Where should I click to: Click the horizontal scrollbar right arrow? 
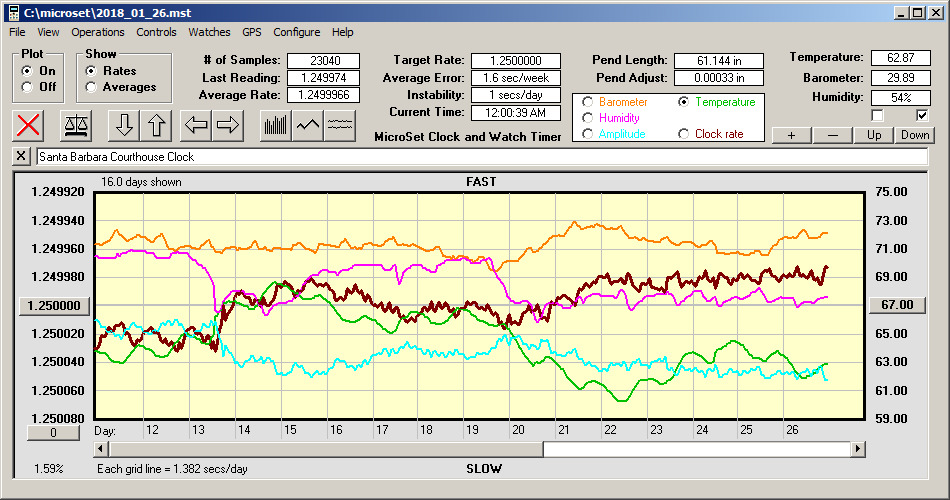click(857, 449)
